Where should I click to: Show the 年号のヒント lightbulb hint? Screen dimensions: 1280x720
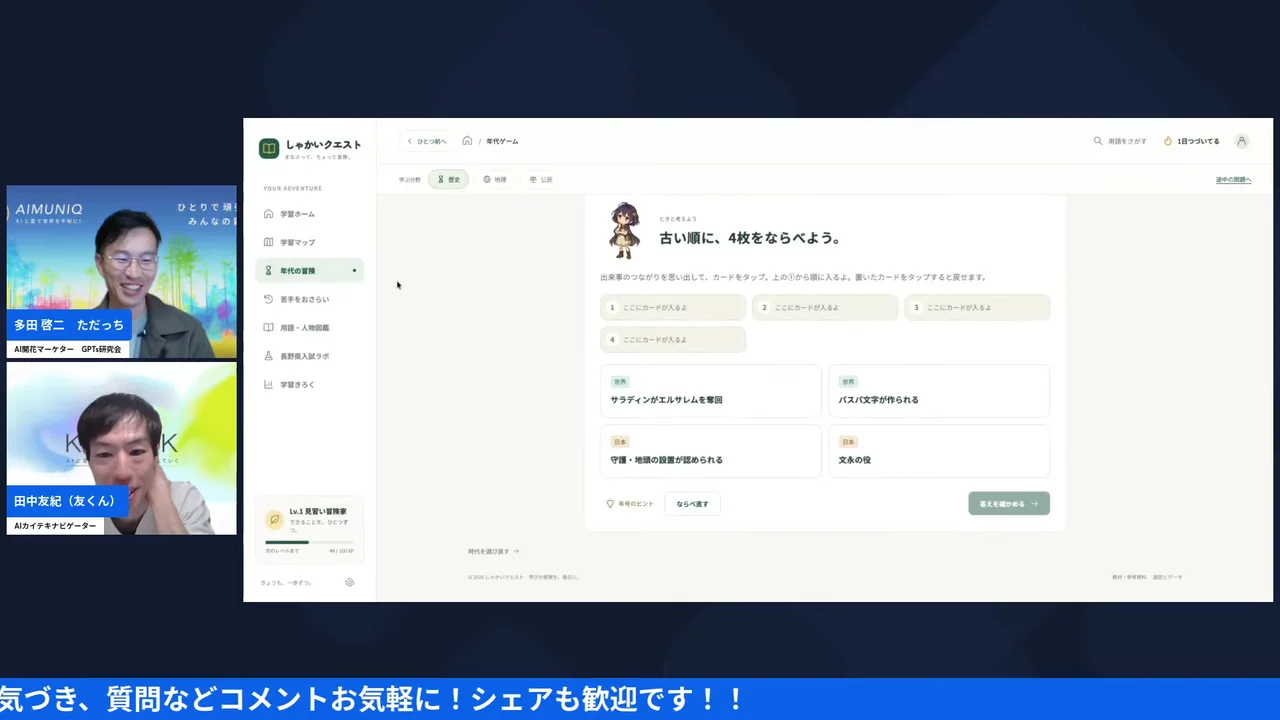pos(629,504)
